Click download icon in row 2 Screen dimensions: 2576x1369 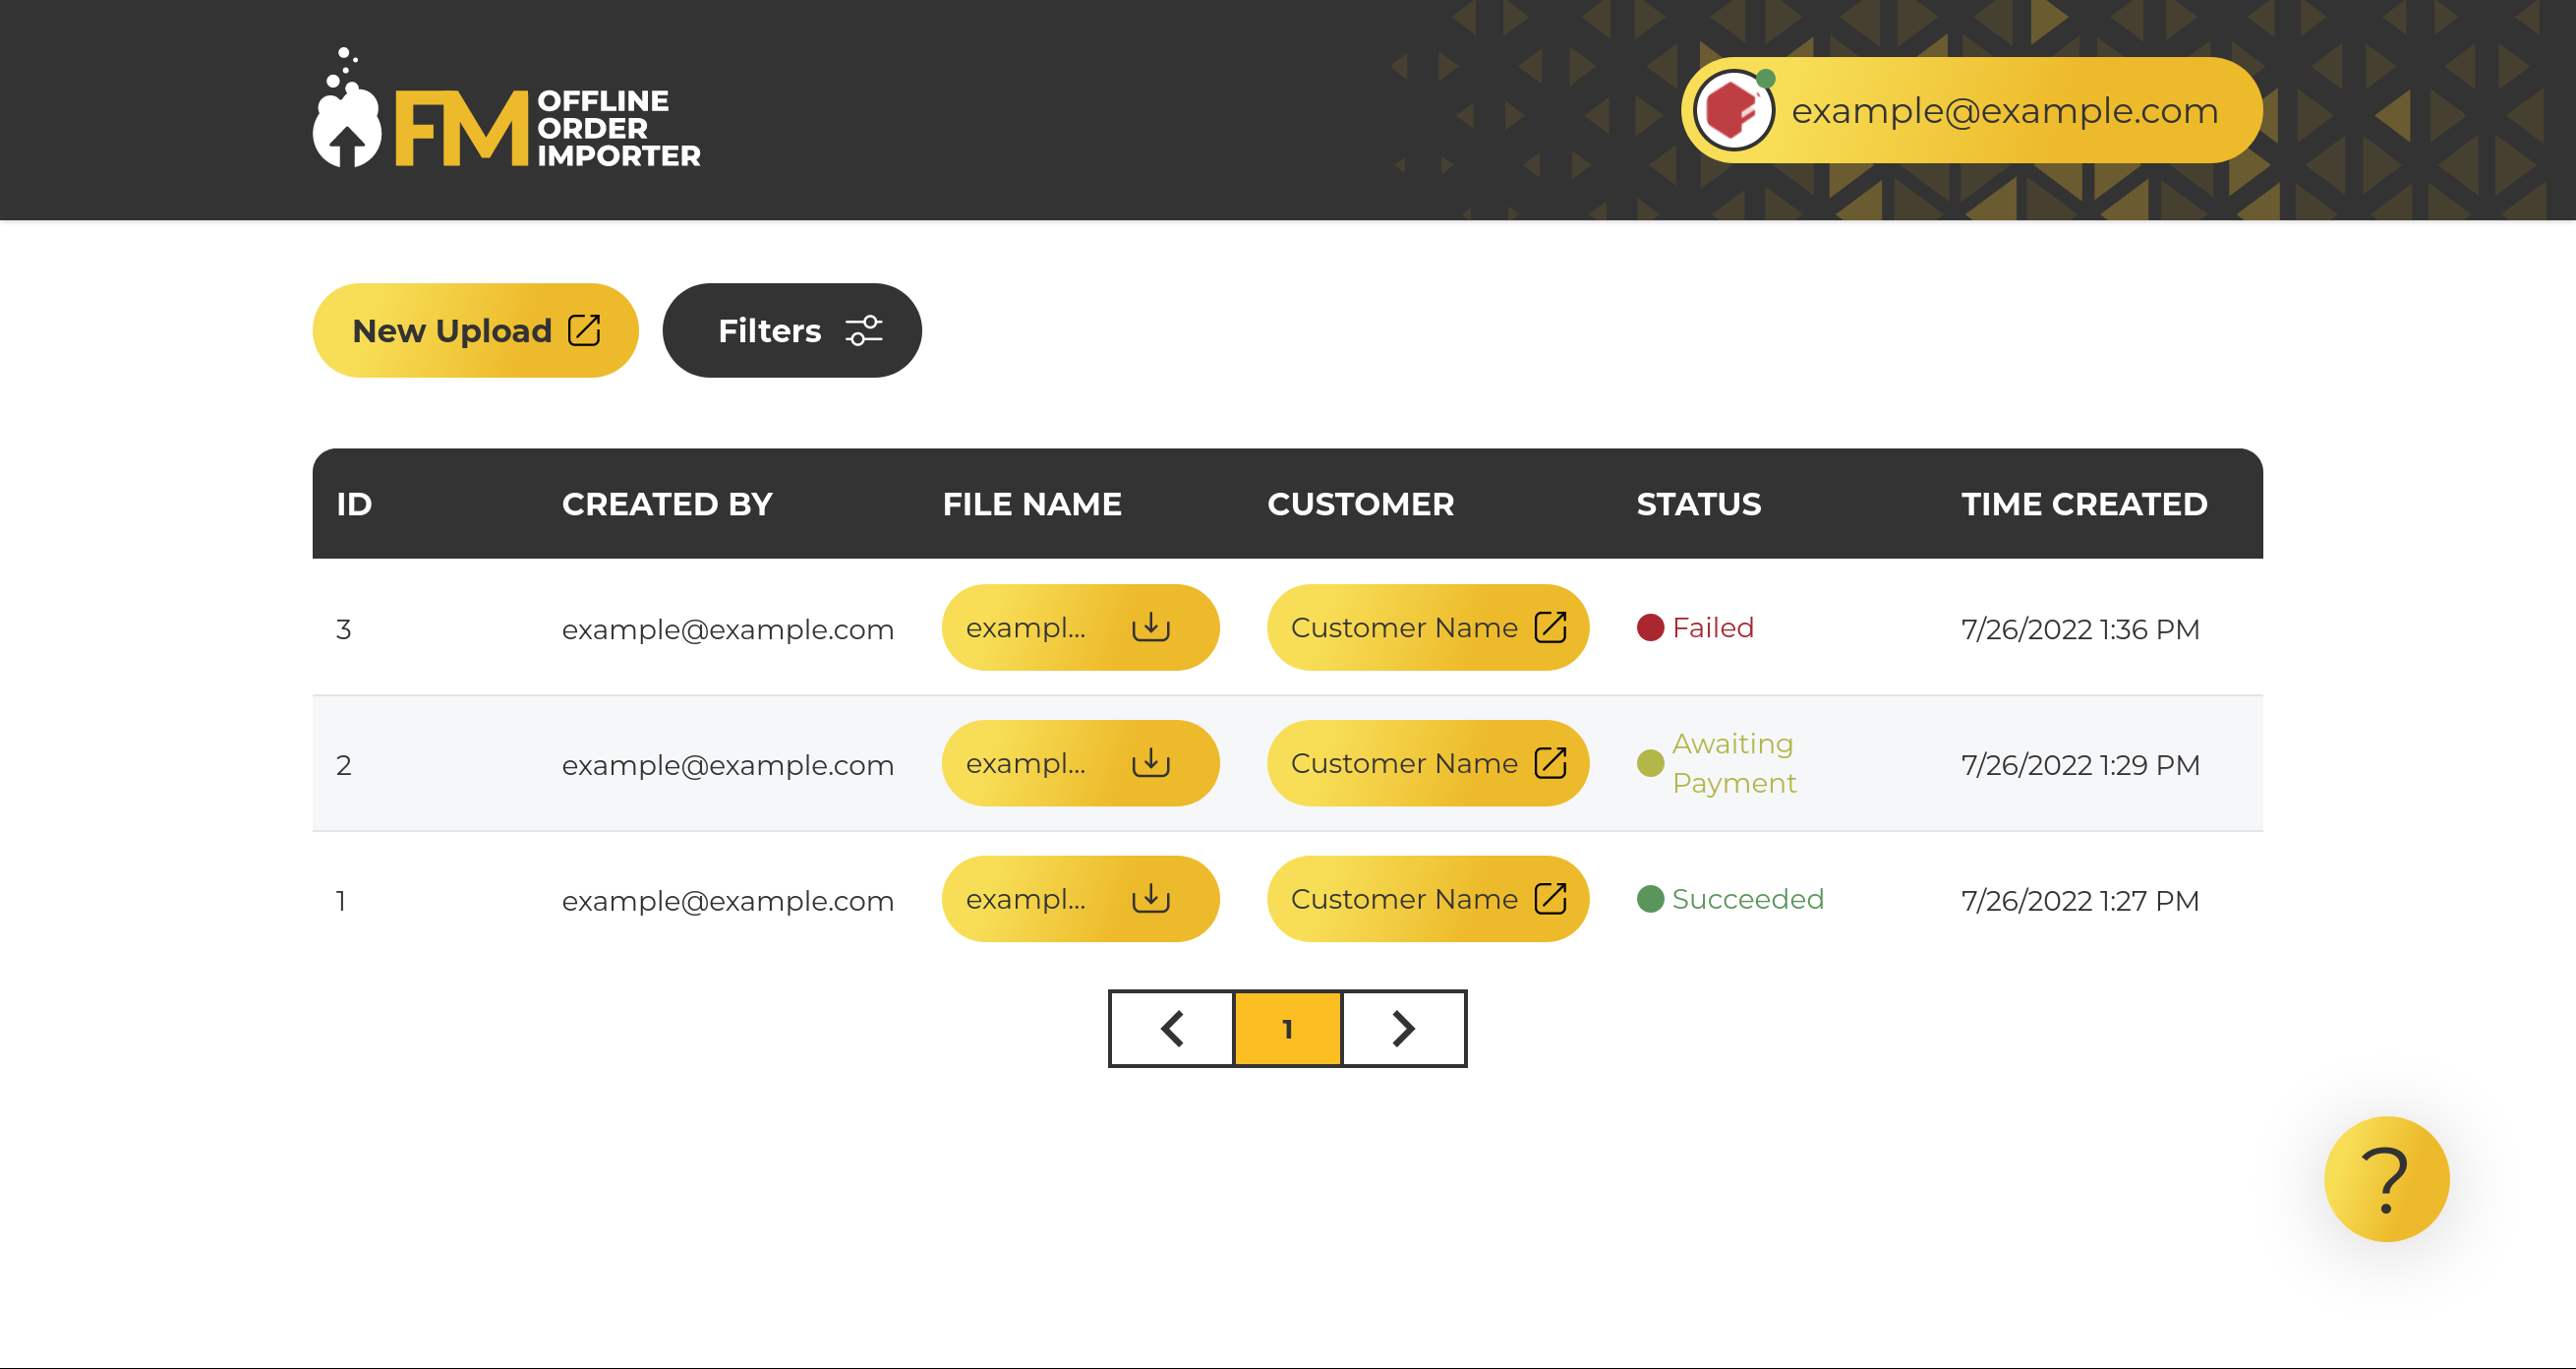[x=1151, y=763]
